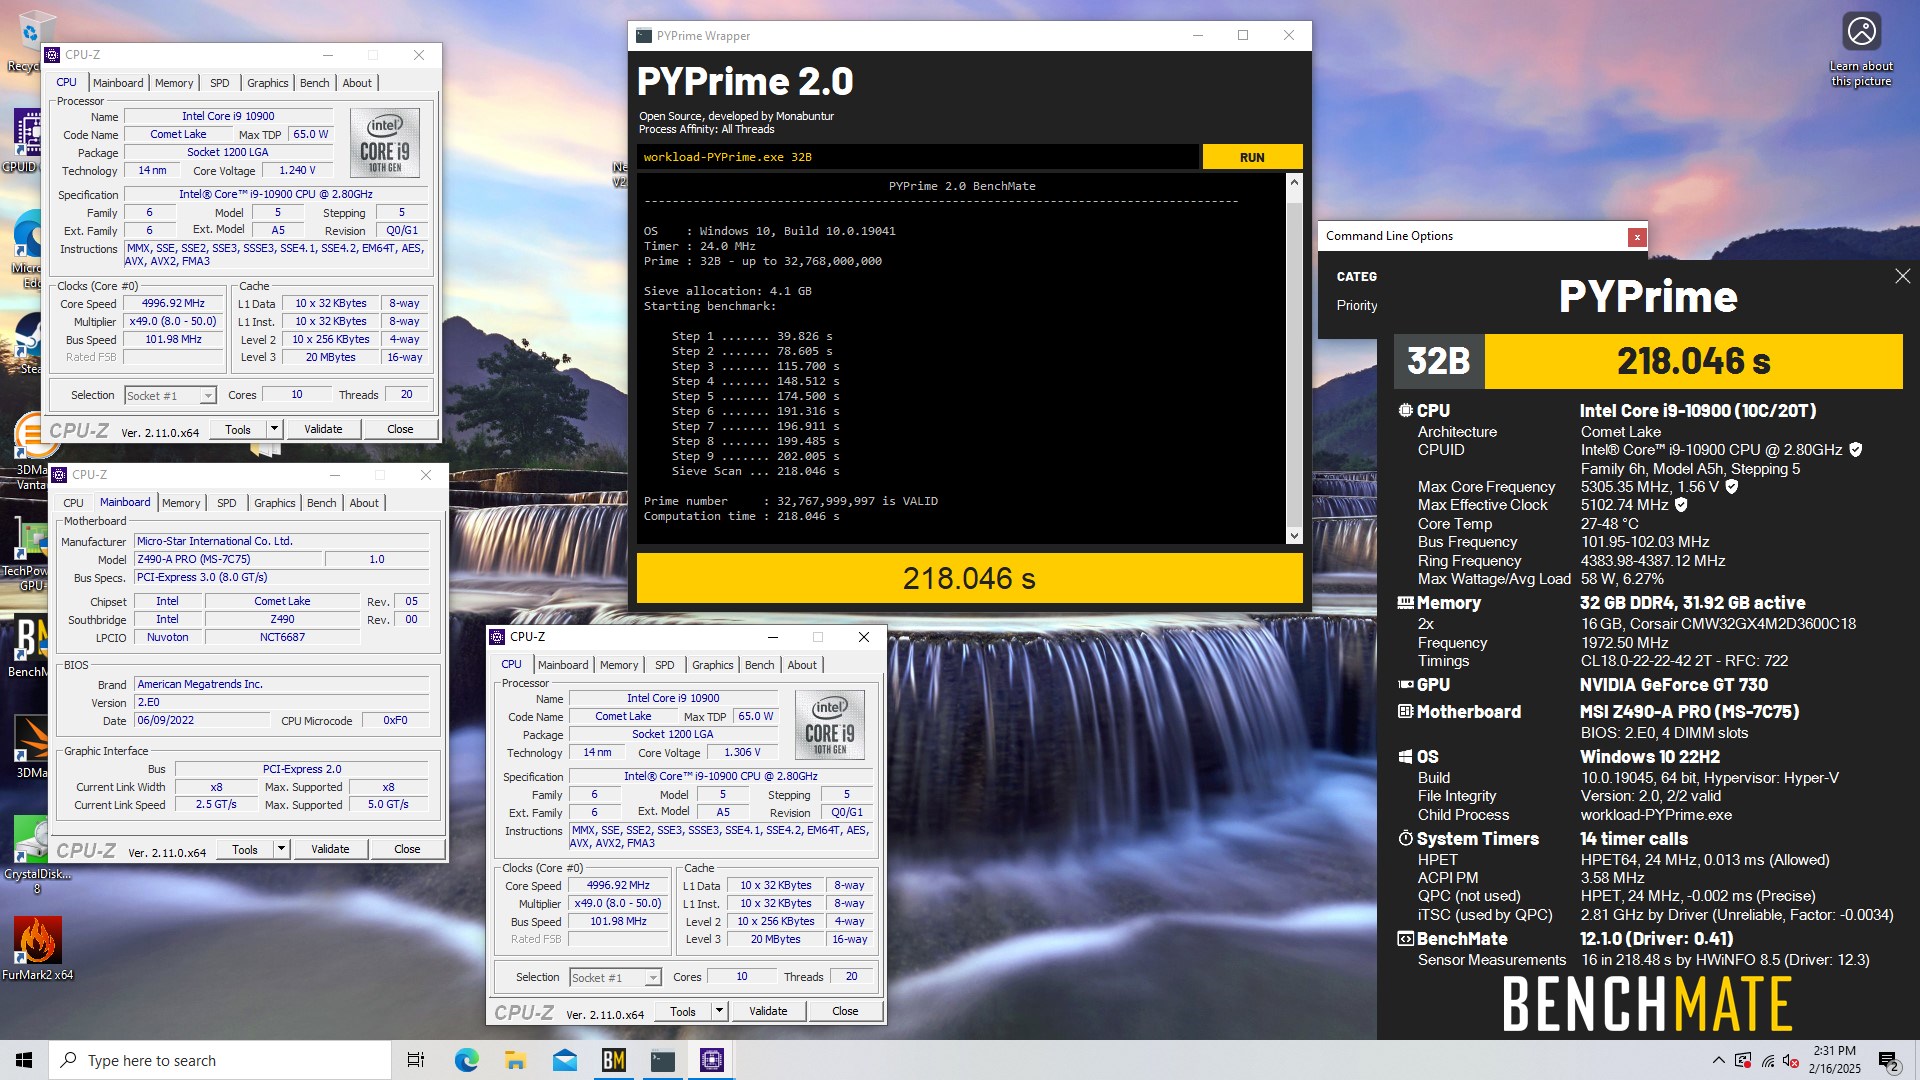Click 'Z490-A PRO (MS-7C75)' Model field

(x=226, y=559)
